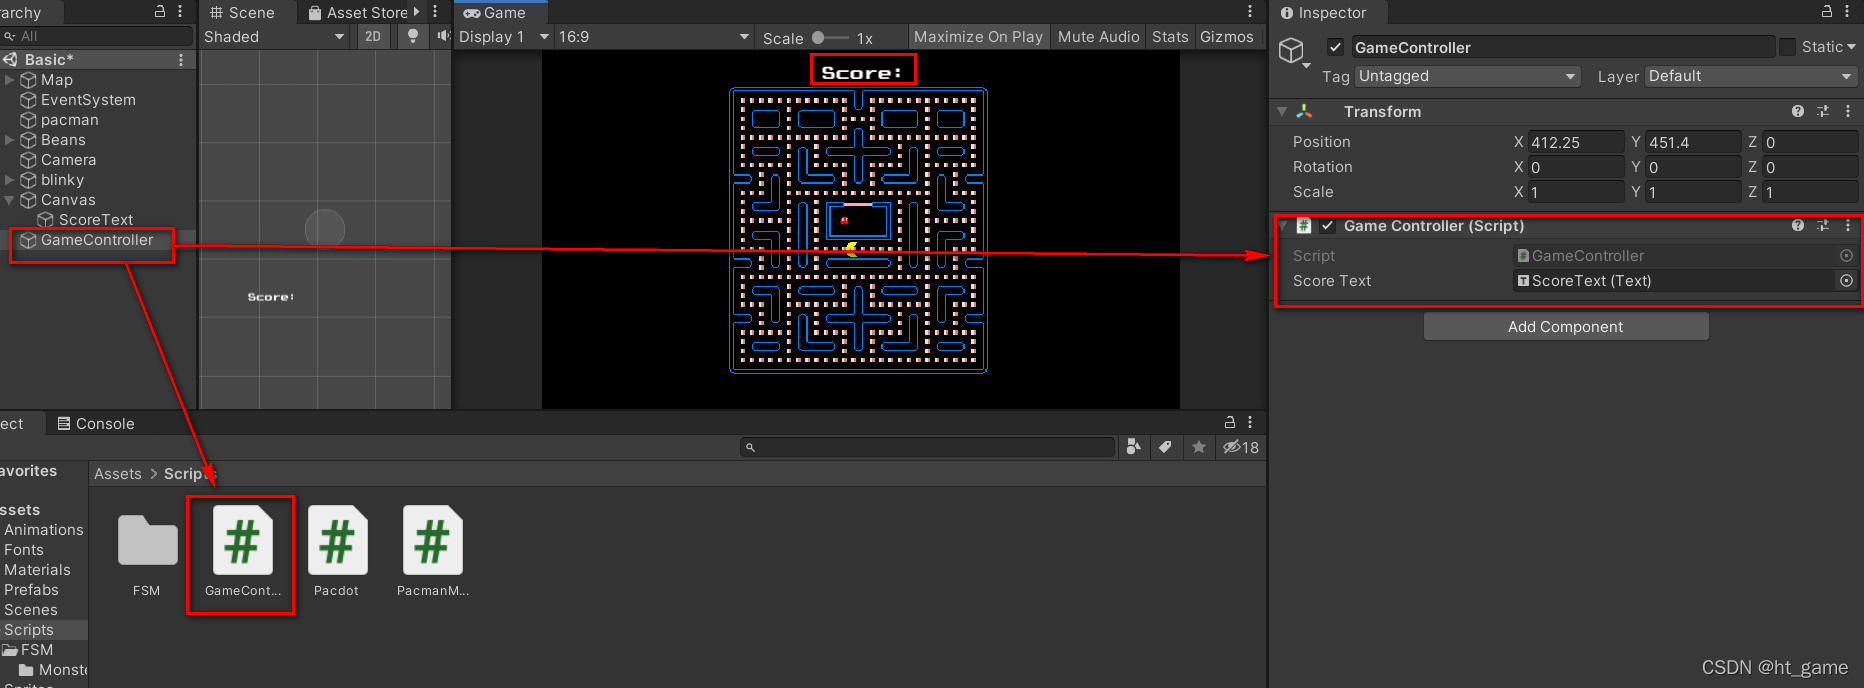This screenshot has height=688, width=1864.
Task: Open the Prefabs folder in Project tree
Action: (x=31, y=590)
